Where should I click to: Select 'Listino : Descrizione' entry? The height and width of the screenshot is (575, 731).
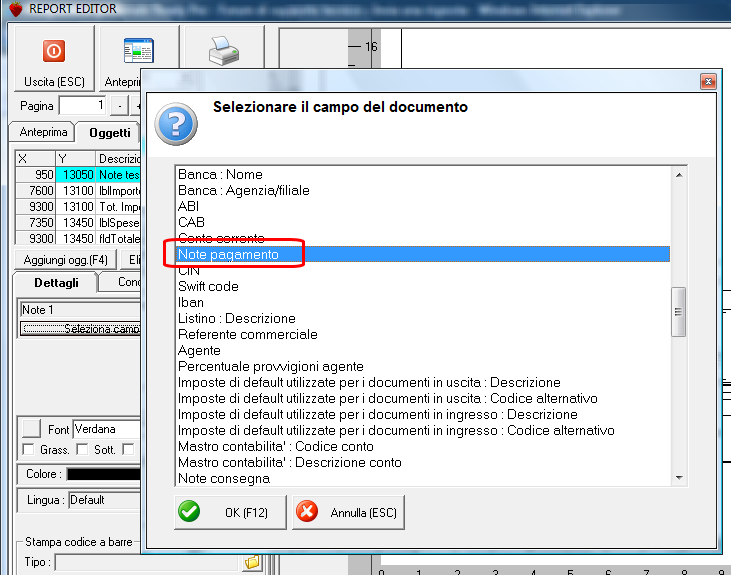[x=423, y=319]
